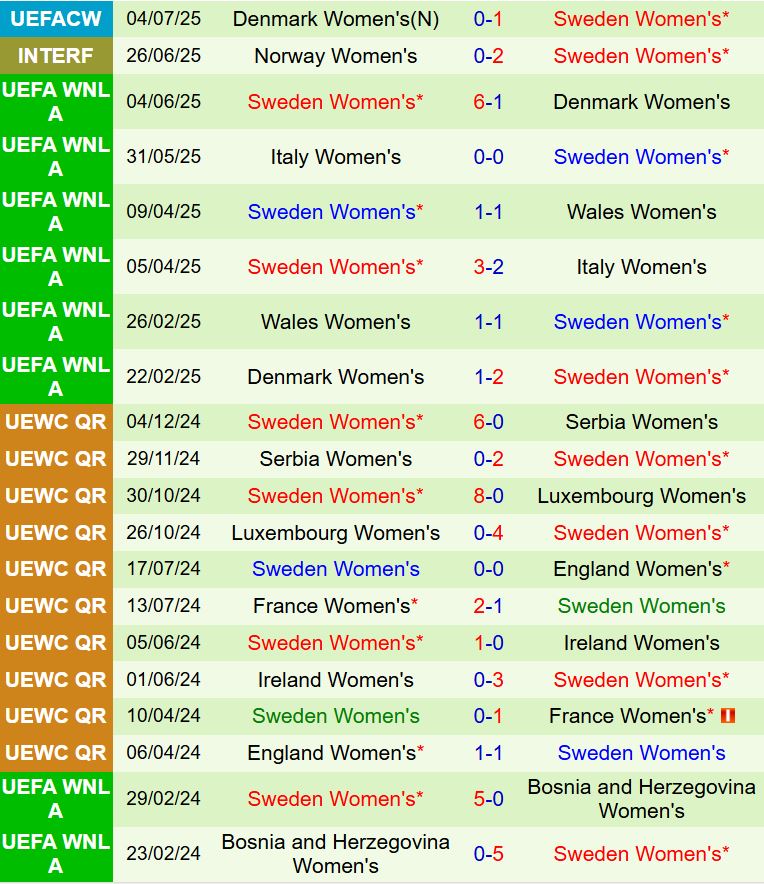Open Wales Women's on the 26/02/25 row
The width and height of the screenshot is (764, 884).
click(336, 322)
